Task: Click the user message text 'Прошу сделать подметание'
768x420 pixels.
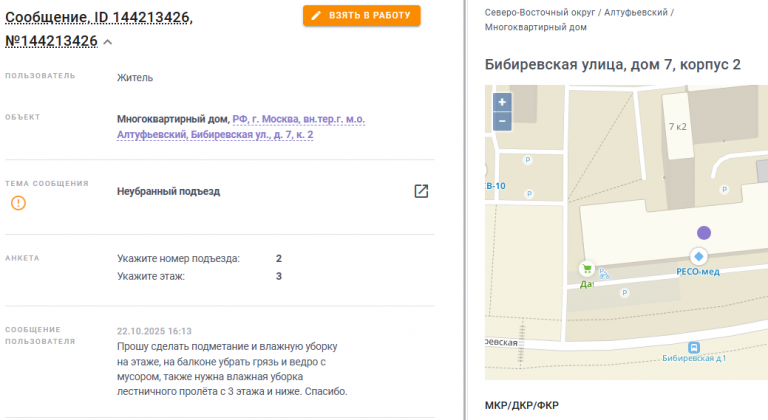Action: (177, 346)
